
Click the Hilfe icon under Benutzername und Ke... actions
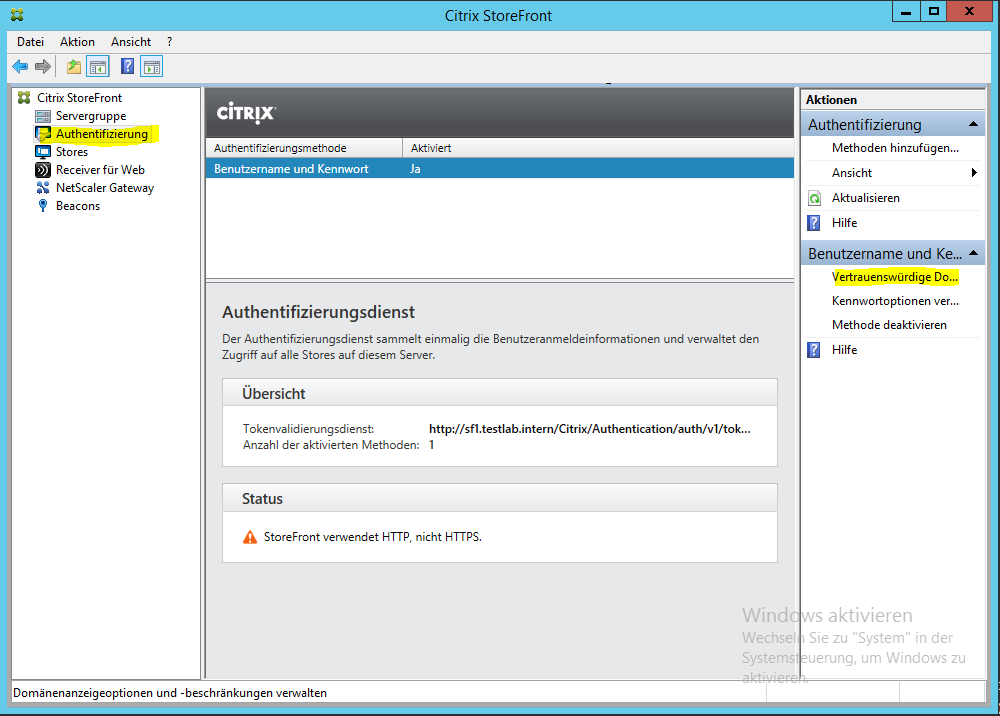click(x=814, y=349)
